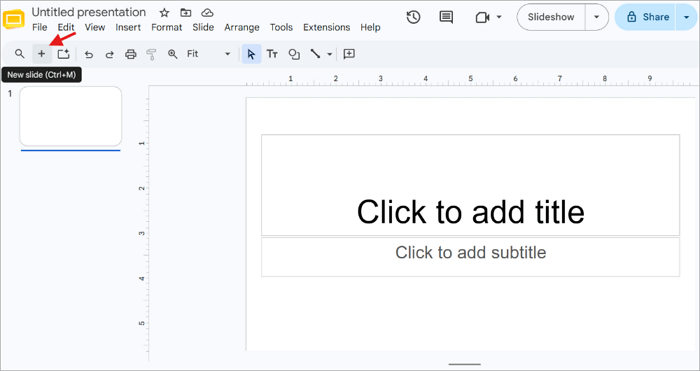The width and height of the screenshot is (700, 371).
Task: Open the Extensions menu
Action: [x=326, y=27]
